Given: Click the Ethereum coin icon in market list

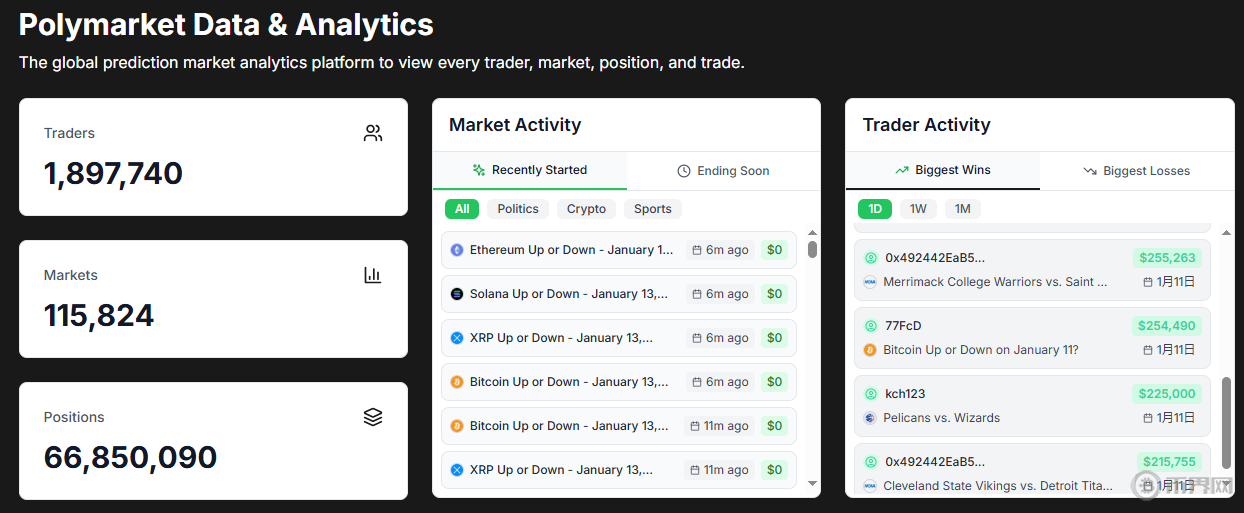Looking at the screenshot, I should 457,250.
